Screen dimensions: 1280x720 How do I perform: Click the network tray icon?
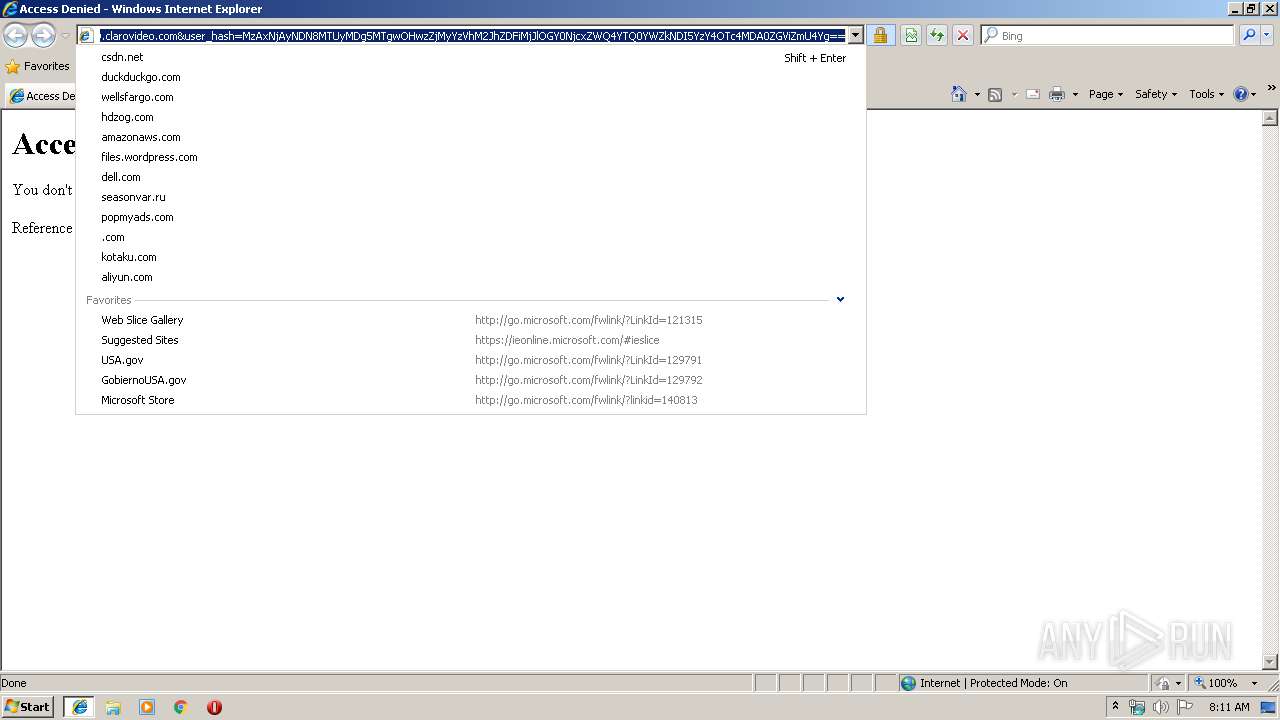tap(1136, 707)
